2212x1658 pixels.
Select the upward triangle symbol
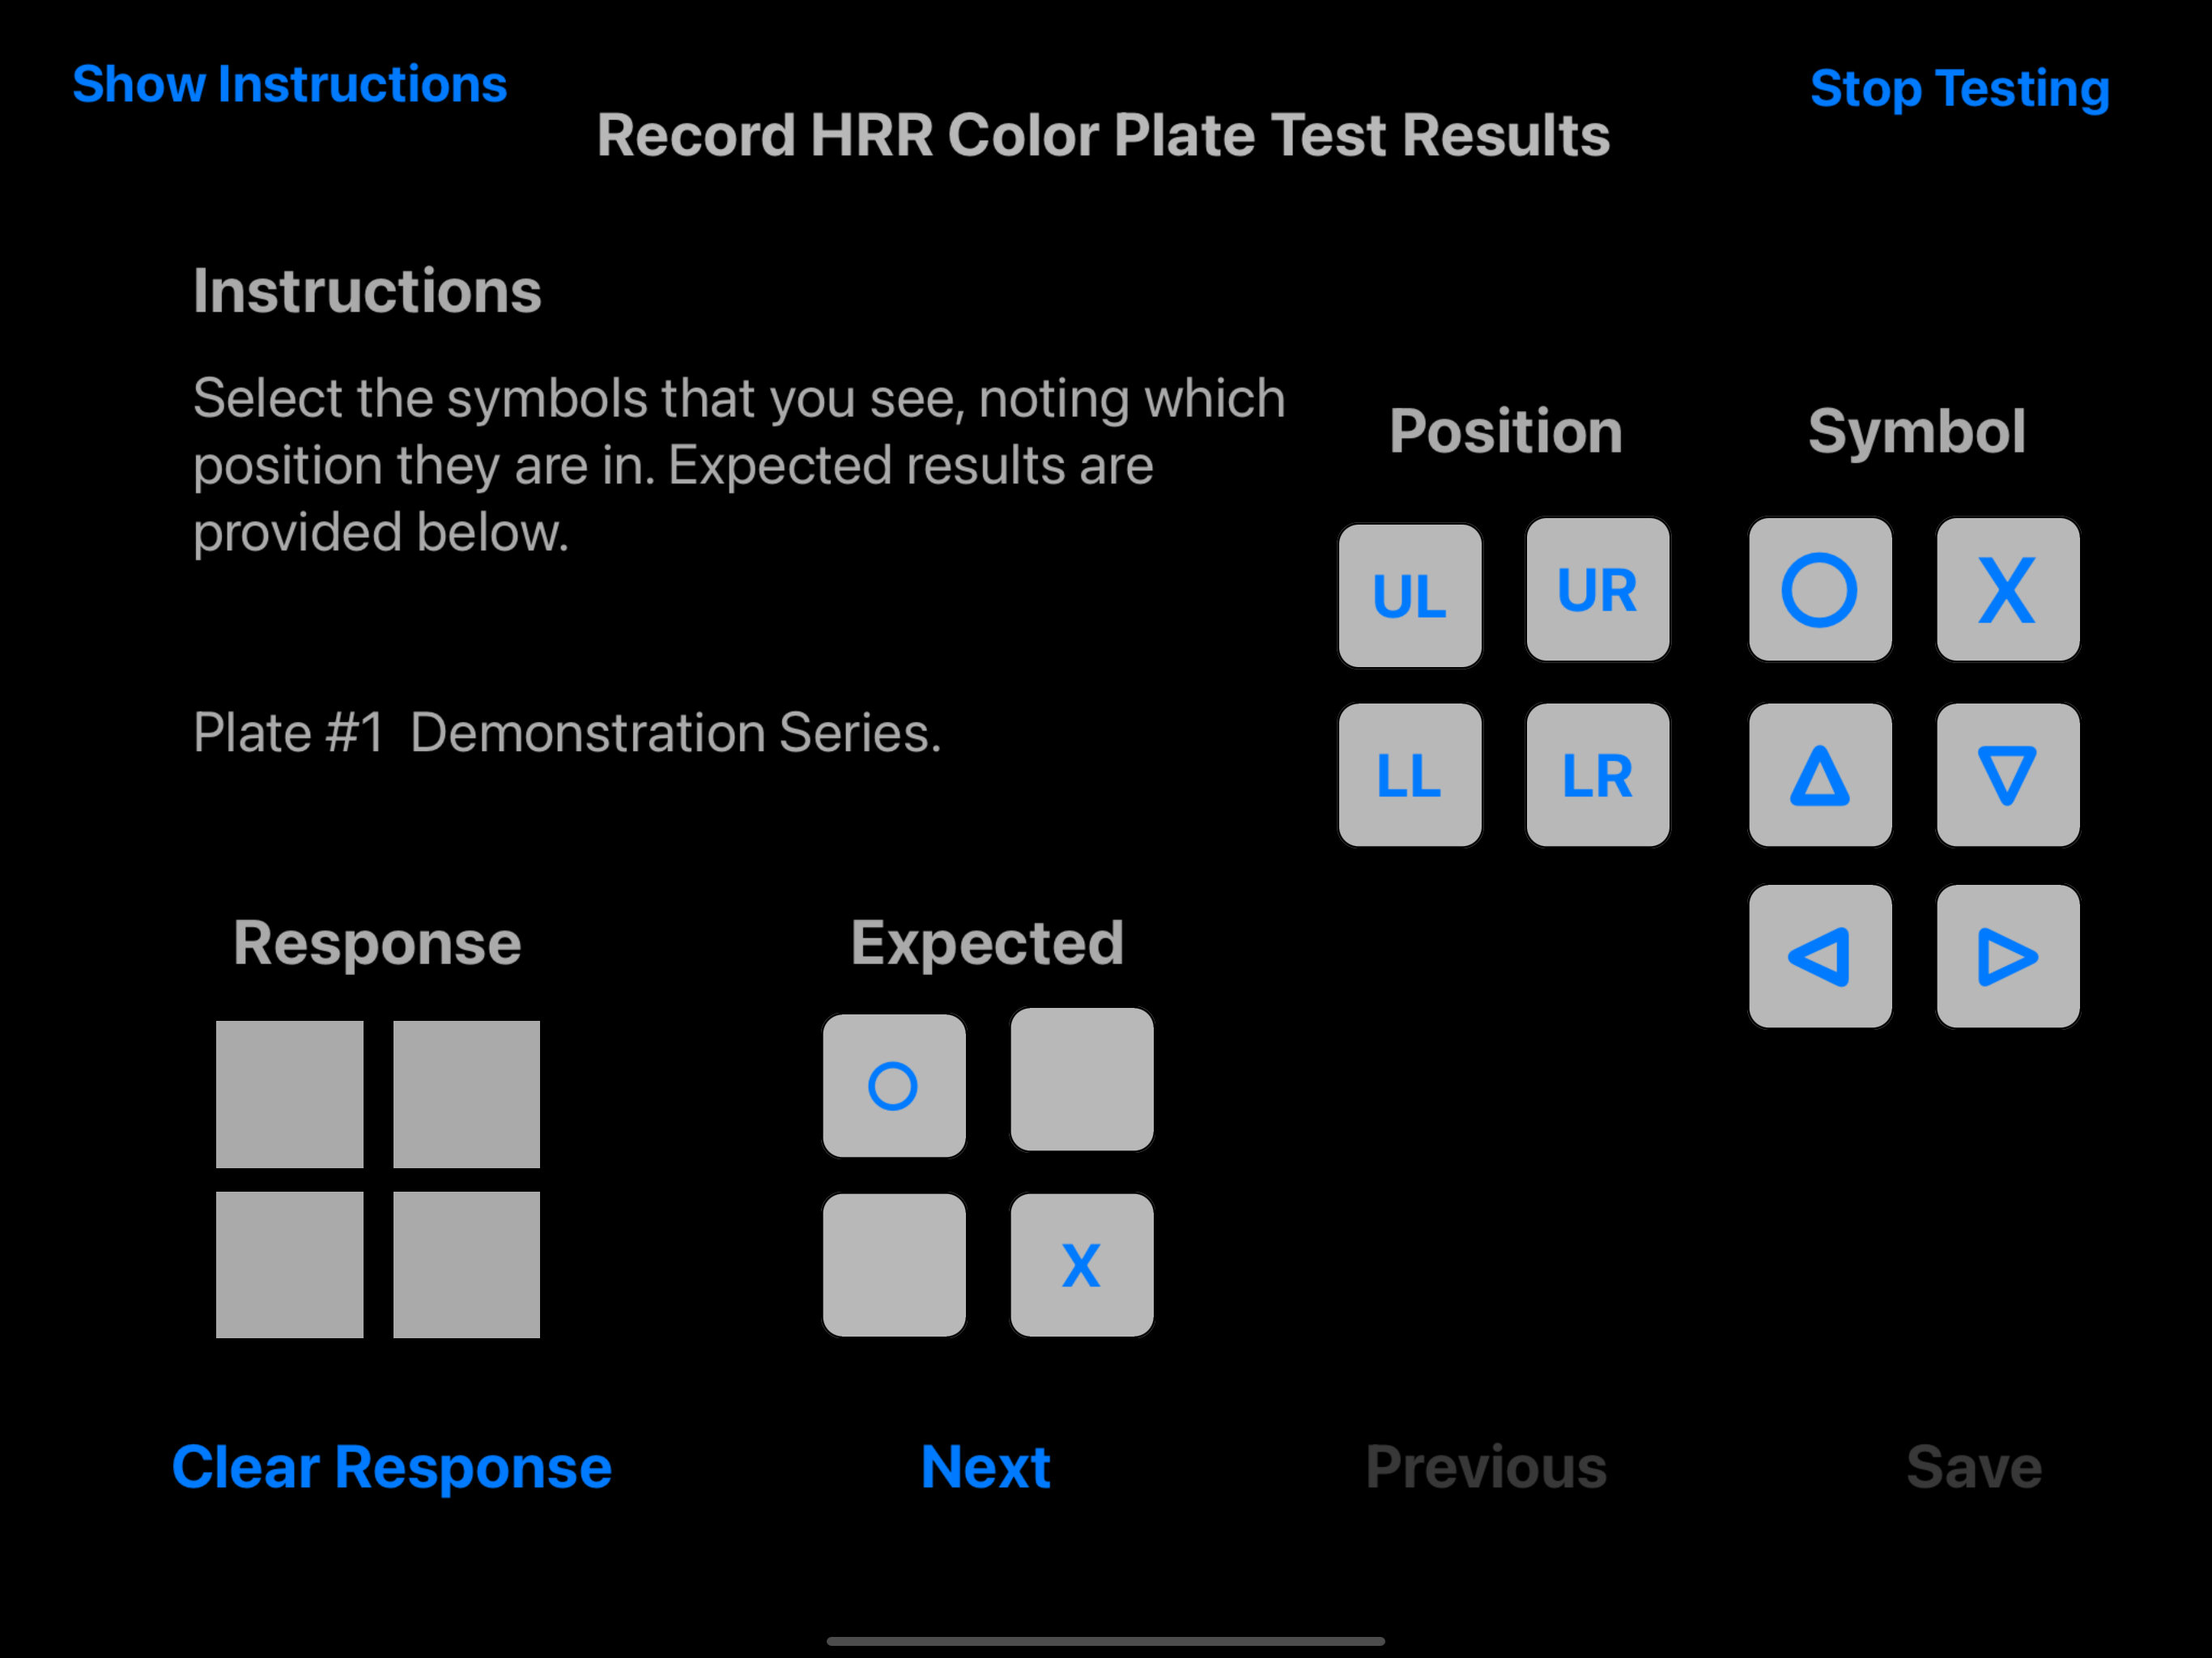tap(1820, 775)
